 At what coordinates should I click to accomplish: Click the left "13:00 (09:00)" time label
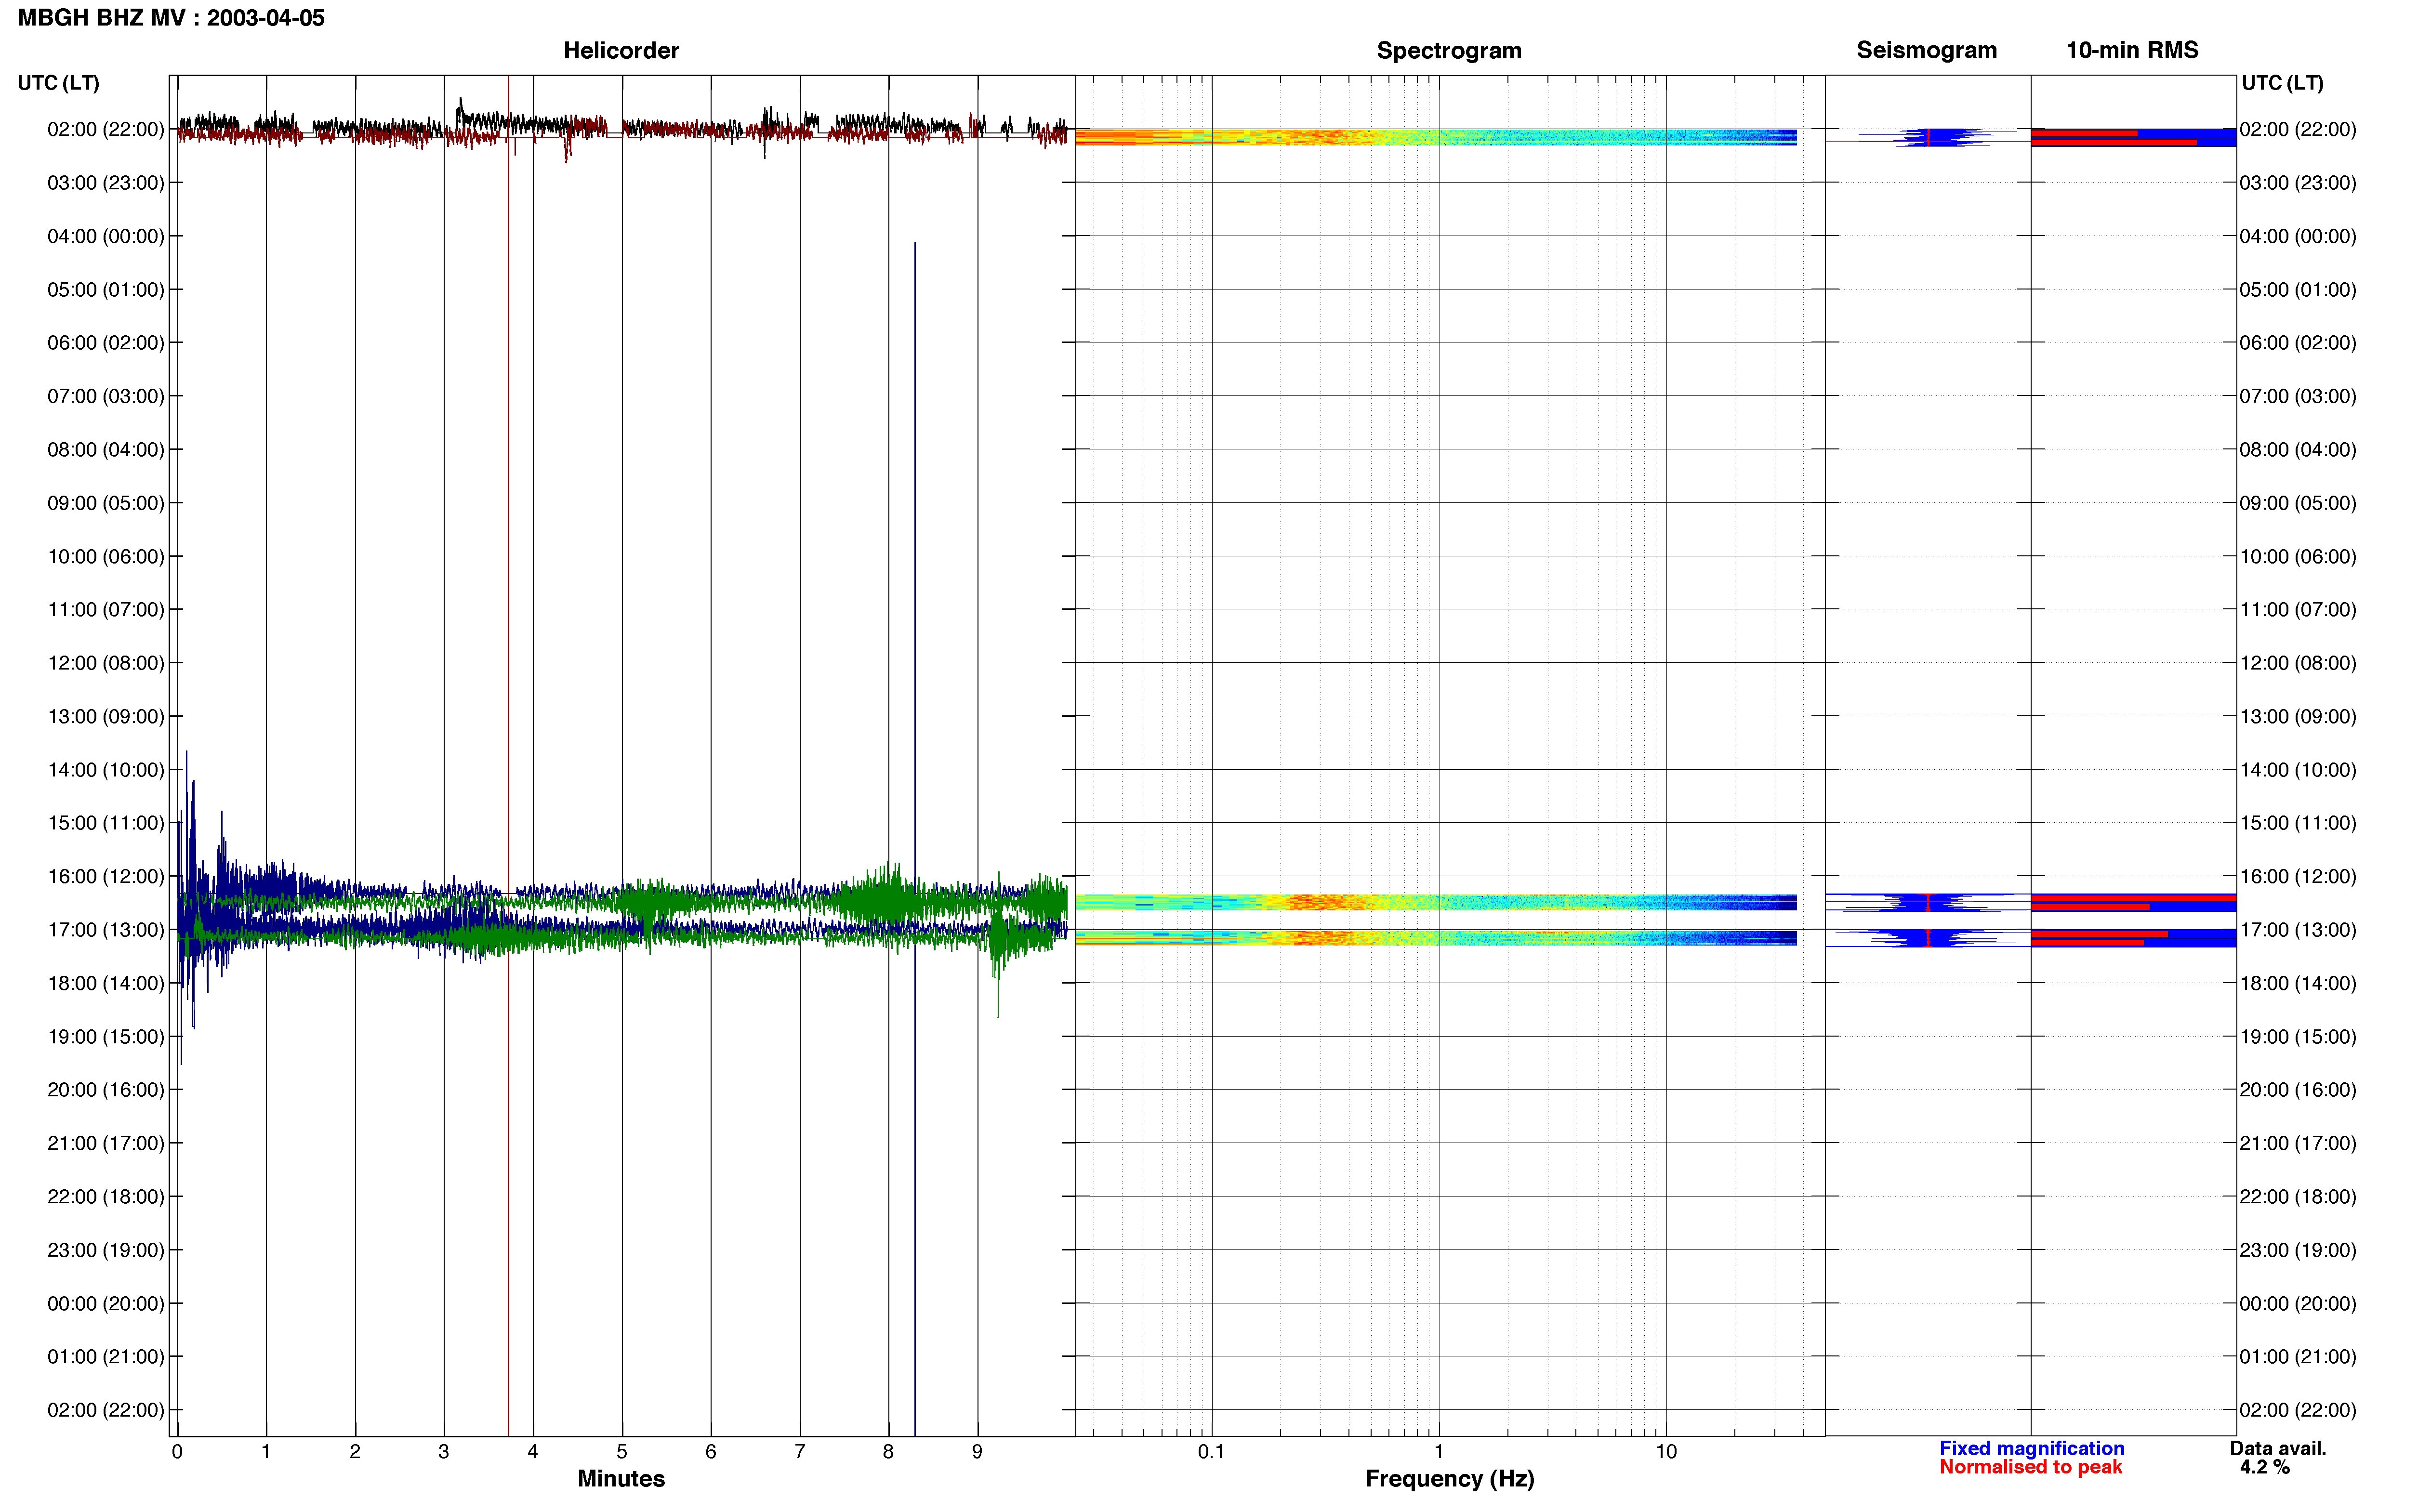click(105, 716)
